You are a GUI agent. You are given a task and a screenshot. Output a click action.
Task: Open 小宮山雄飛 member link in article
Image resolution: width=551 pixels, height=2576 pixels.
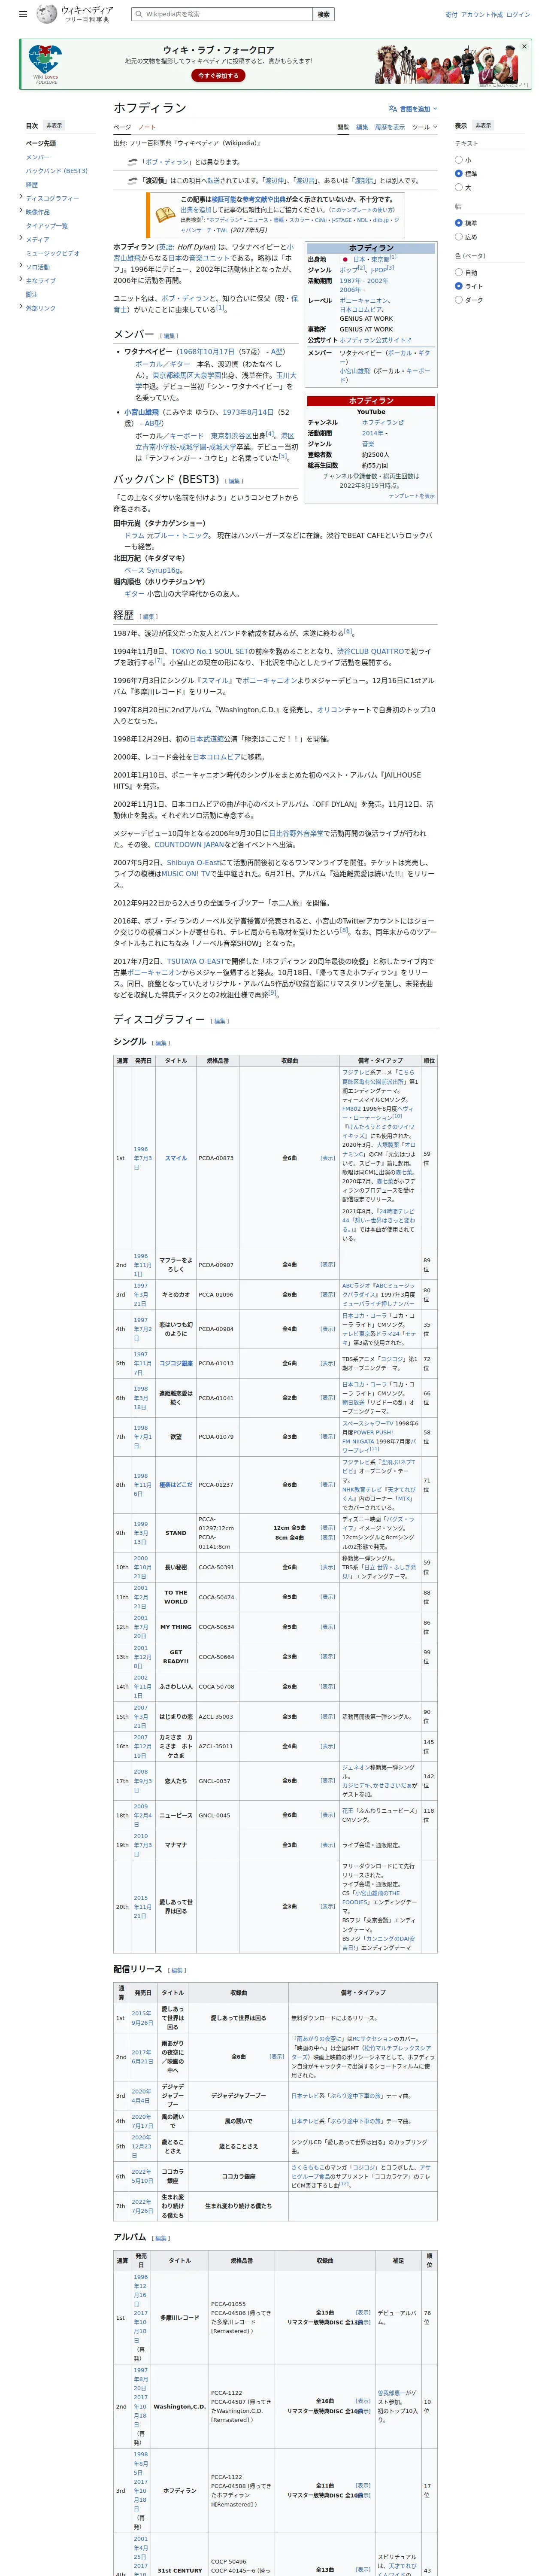tap(141, 412)
